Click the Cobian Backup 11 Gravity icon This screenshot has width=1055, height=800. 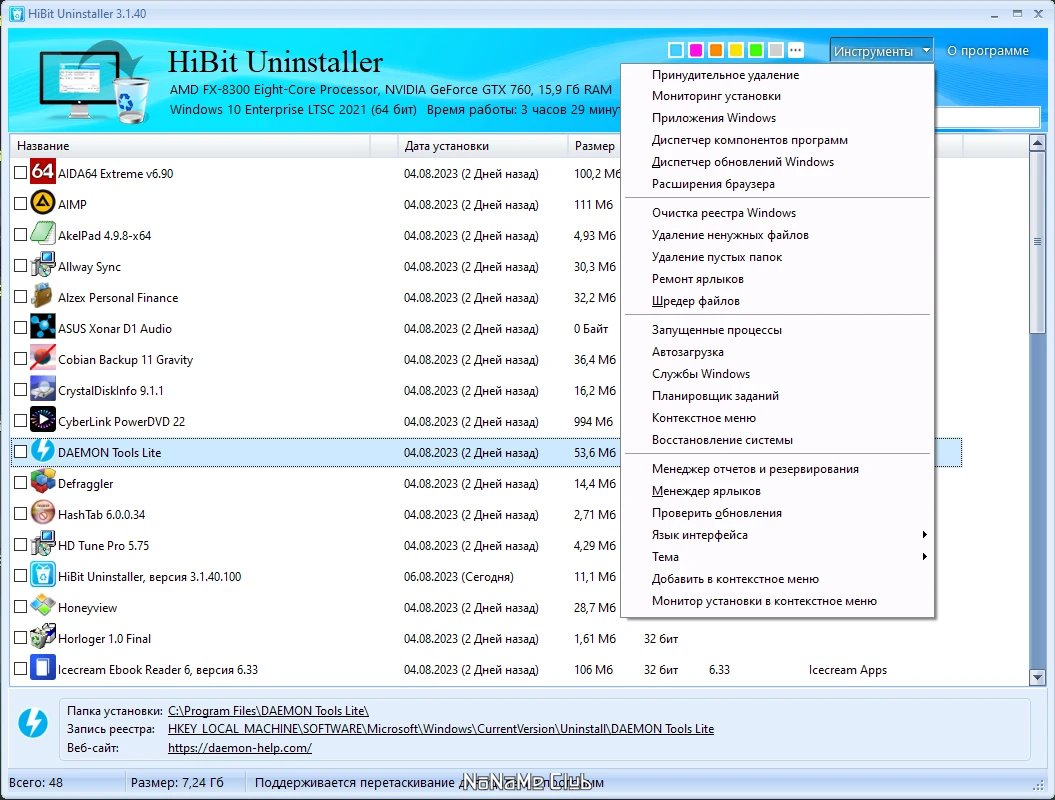(x=42, y=357)
